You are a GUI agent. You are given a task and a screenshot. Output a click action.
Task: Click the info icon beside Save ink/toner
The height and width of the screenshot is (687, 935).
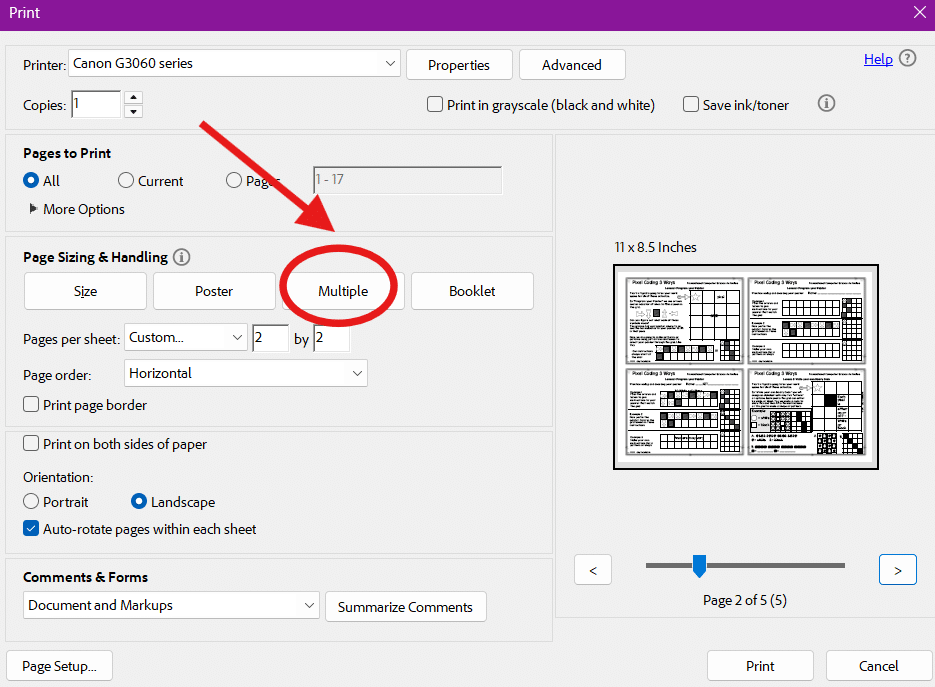(x=826, y=103)
